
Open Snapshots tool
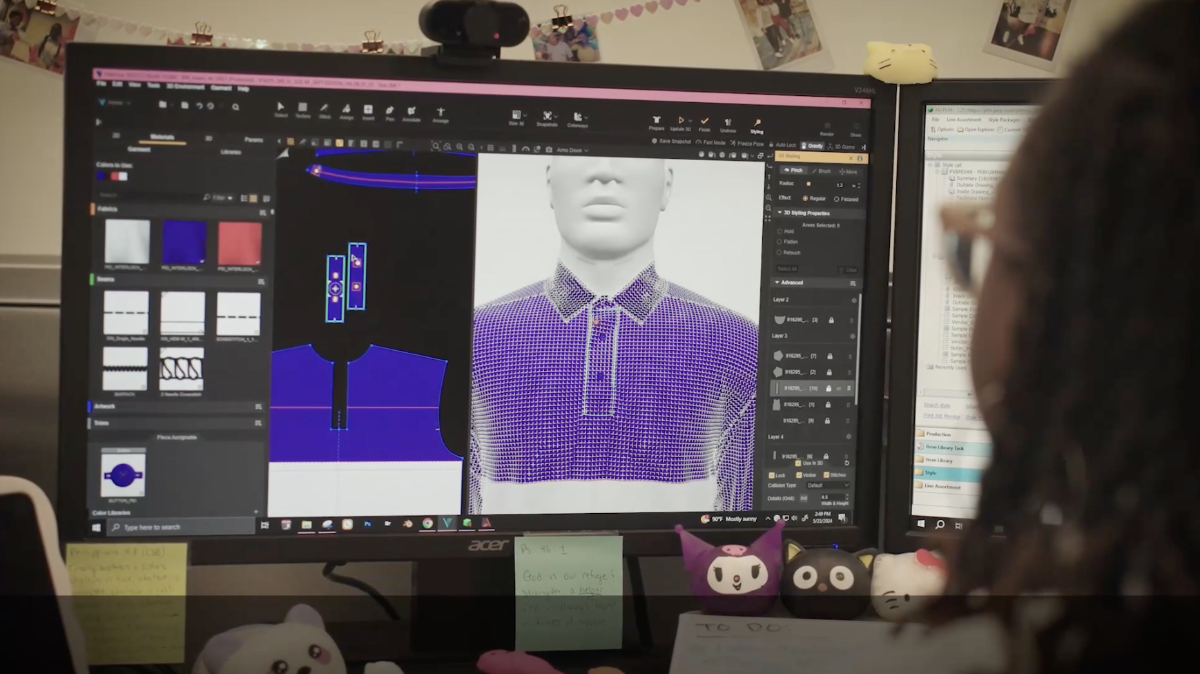click(x=547, y=119)
